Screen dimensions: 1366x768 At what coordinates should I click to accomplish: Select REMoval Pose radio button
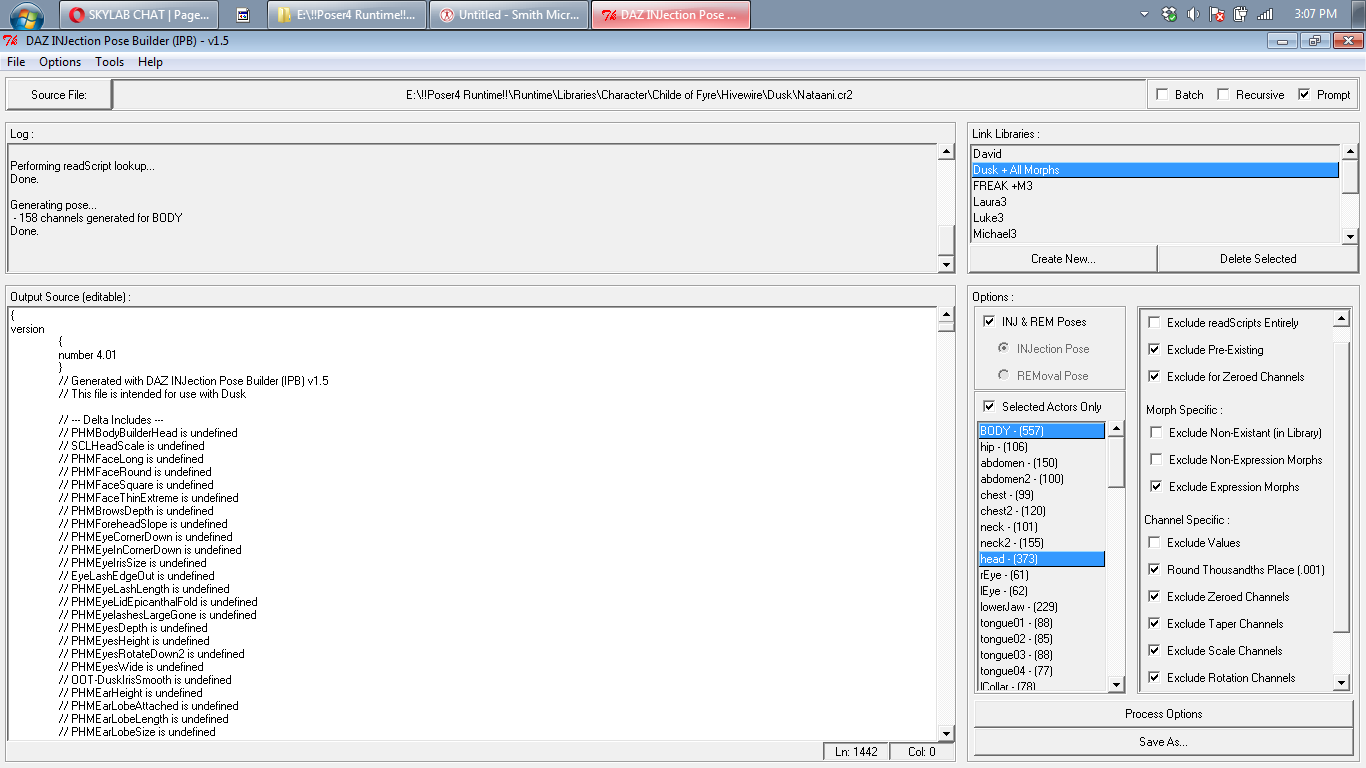tap(1004, 375)
